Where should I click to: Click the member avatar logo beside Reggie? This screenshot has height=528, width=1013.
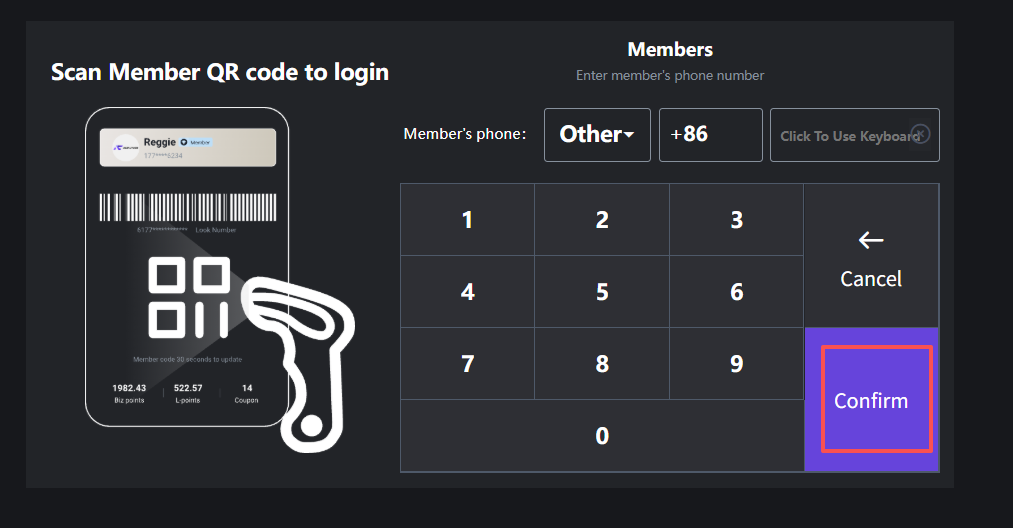point(126,146)
